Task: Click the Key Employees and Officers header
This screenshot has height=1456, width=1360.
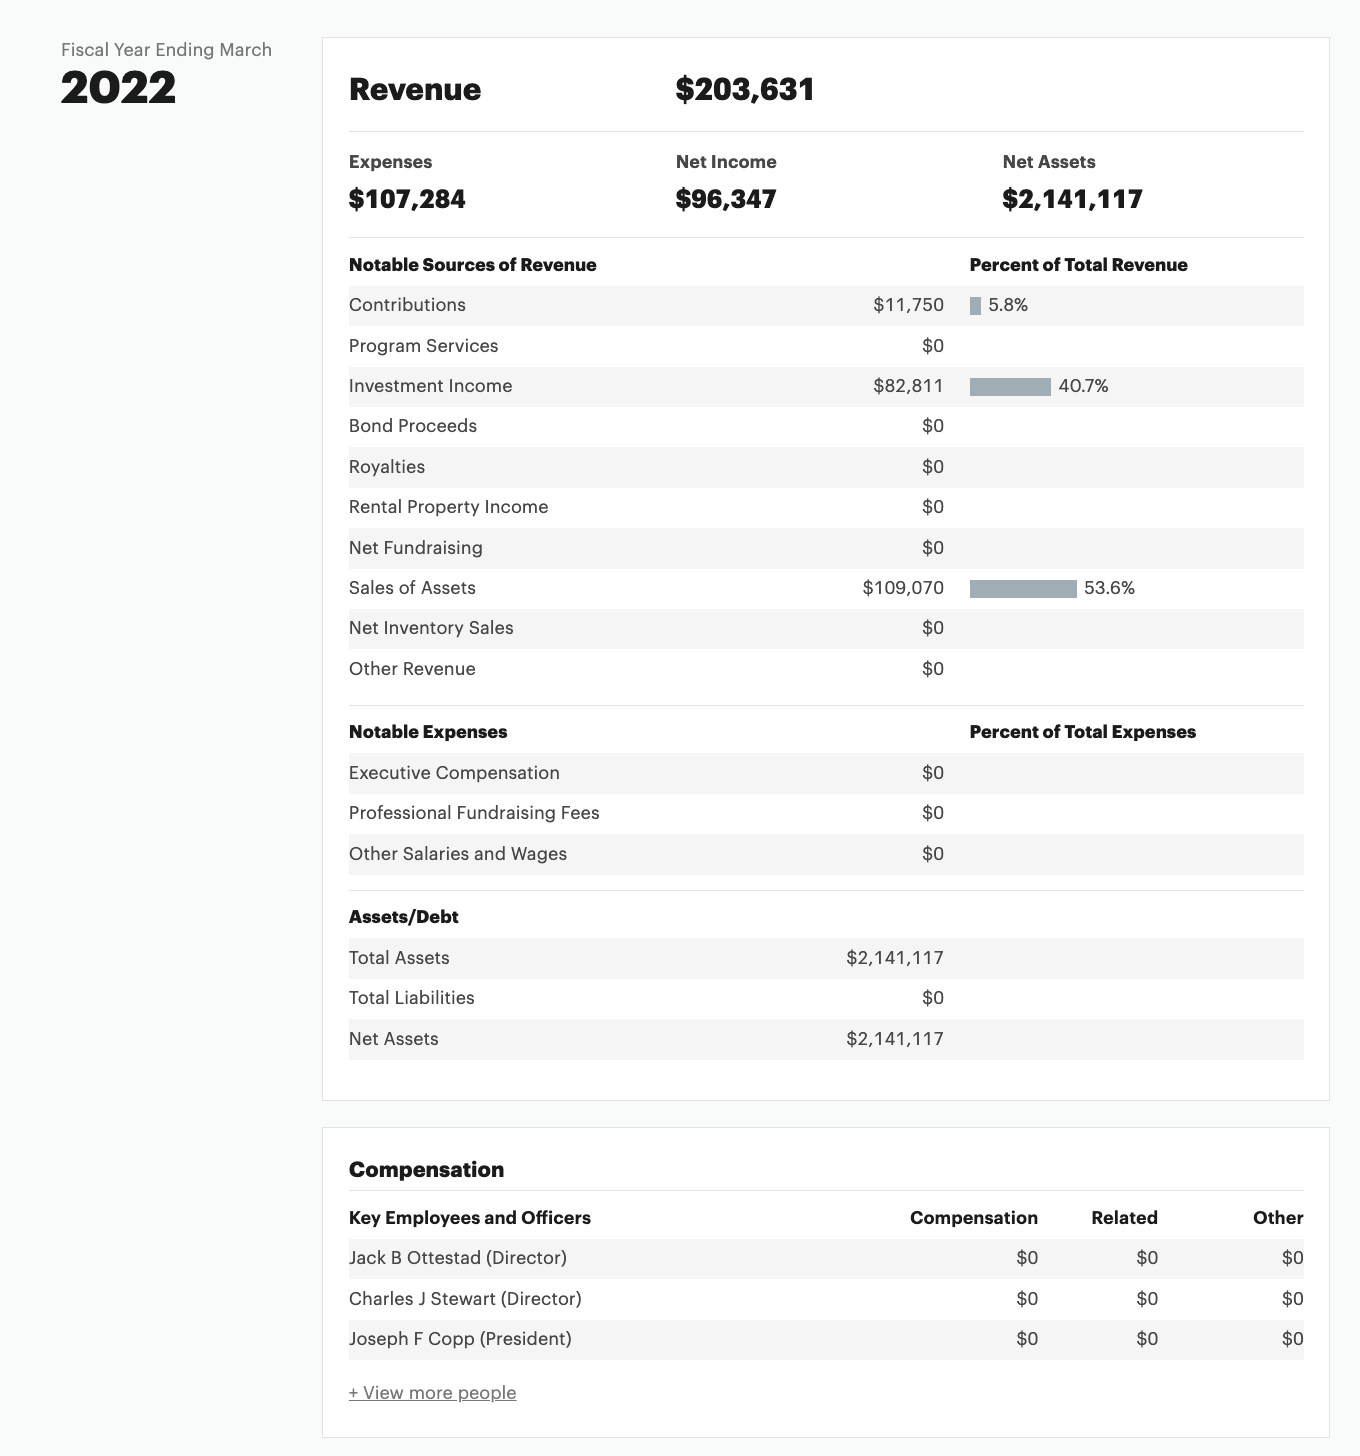Action: tap(469, 1218)
